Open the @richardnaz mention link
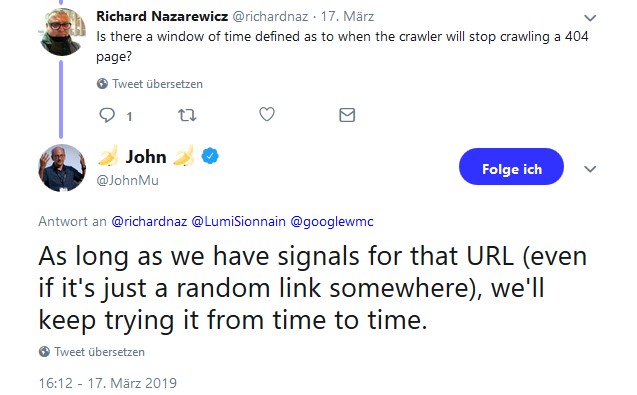 [x=149, y=221]
